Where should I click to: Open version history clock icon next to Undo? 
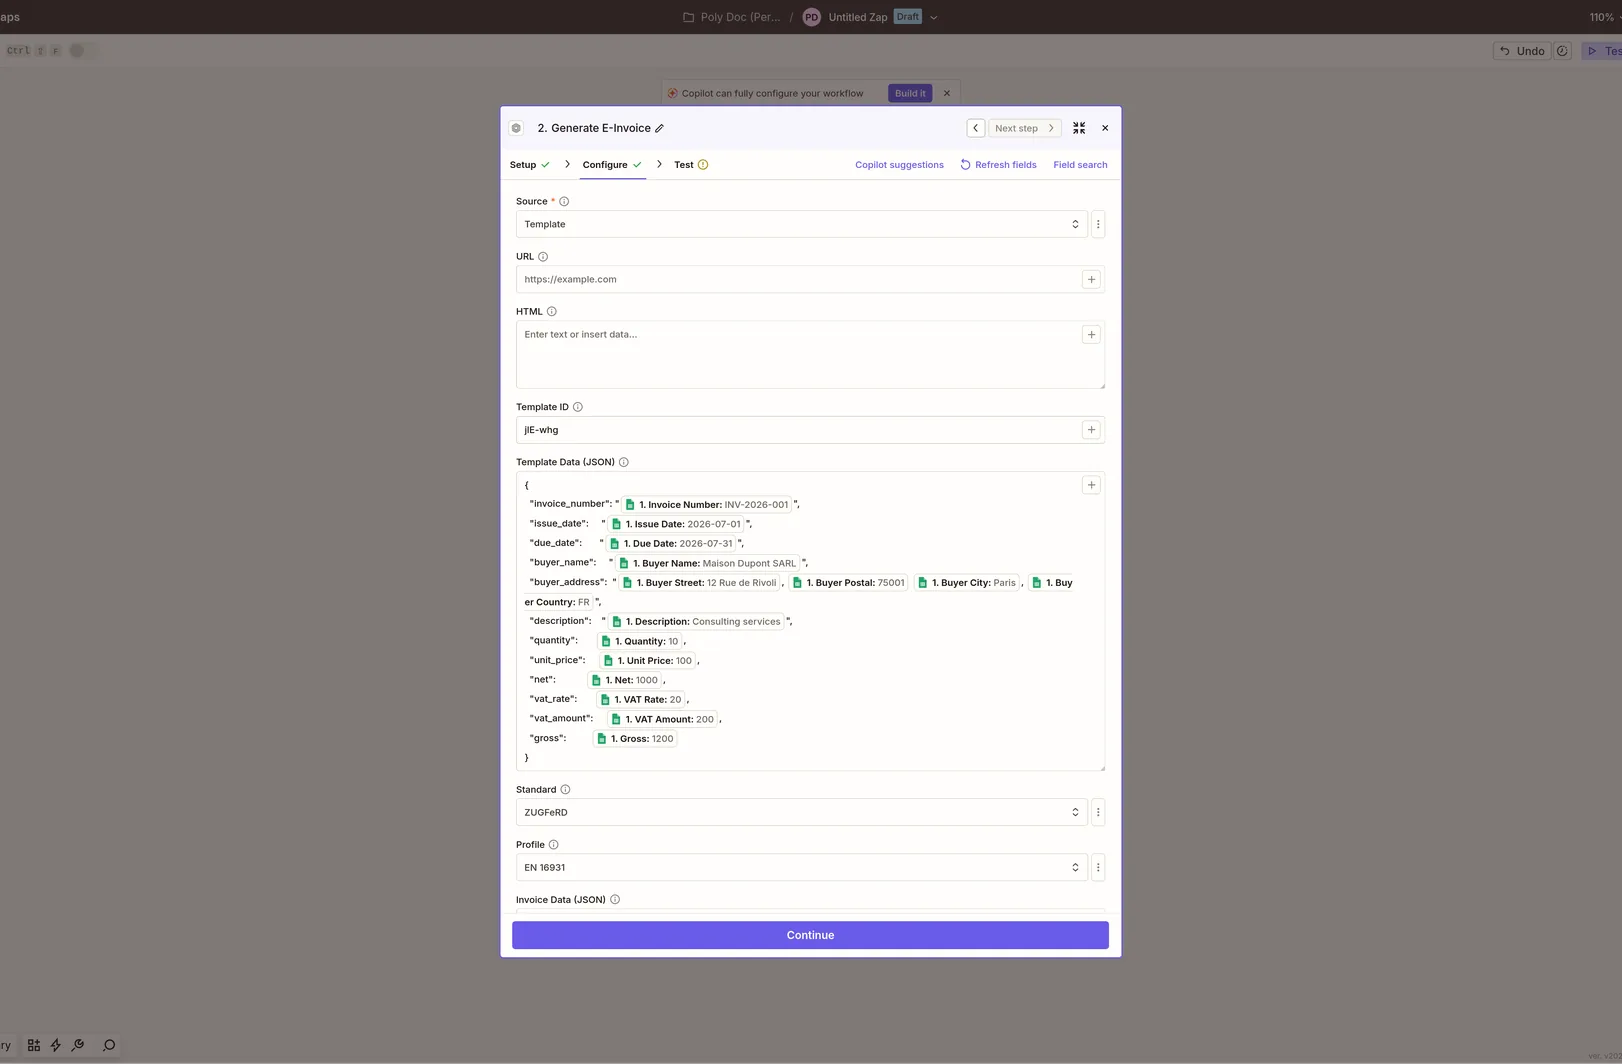tap(1563, 50)
